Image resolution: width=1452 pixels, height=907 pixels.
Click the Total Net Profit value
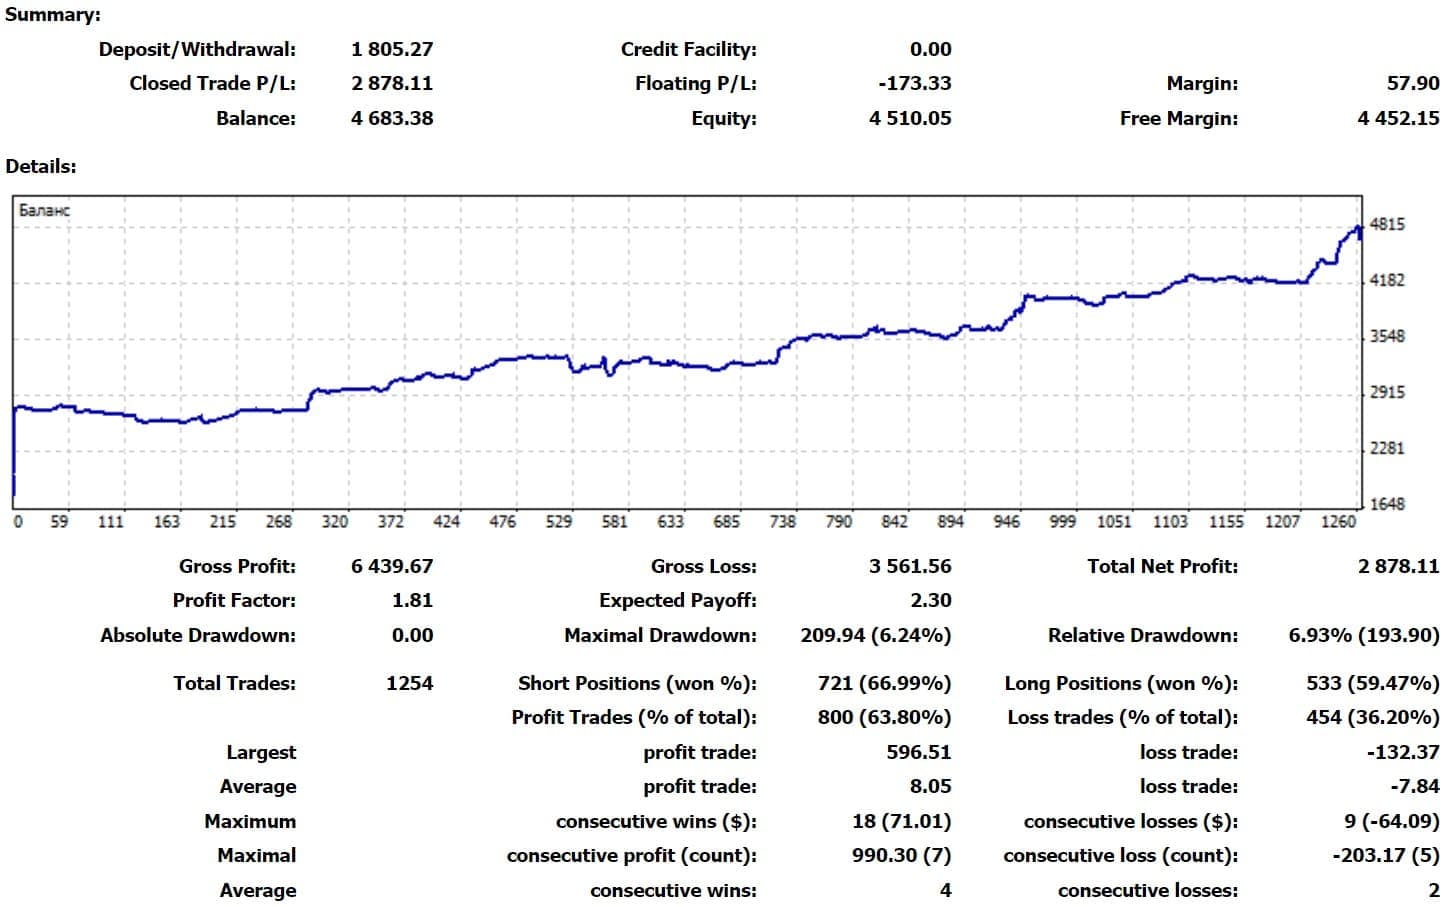point(1398,566)
